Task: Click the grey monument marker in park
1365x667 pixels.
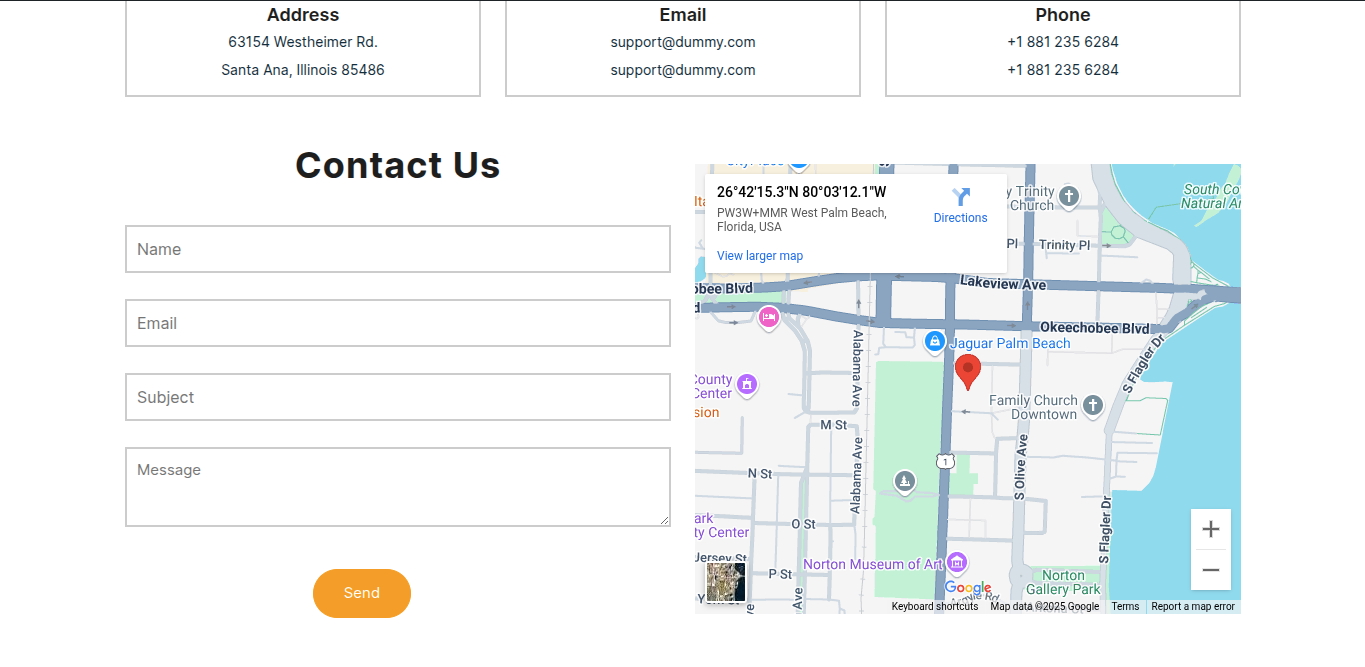Action: tap(905, 483)
